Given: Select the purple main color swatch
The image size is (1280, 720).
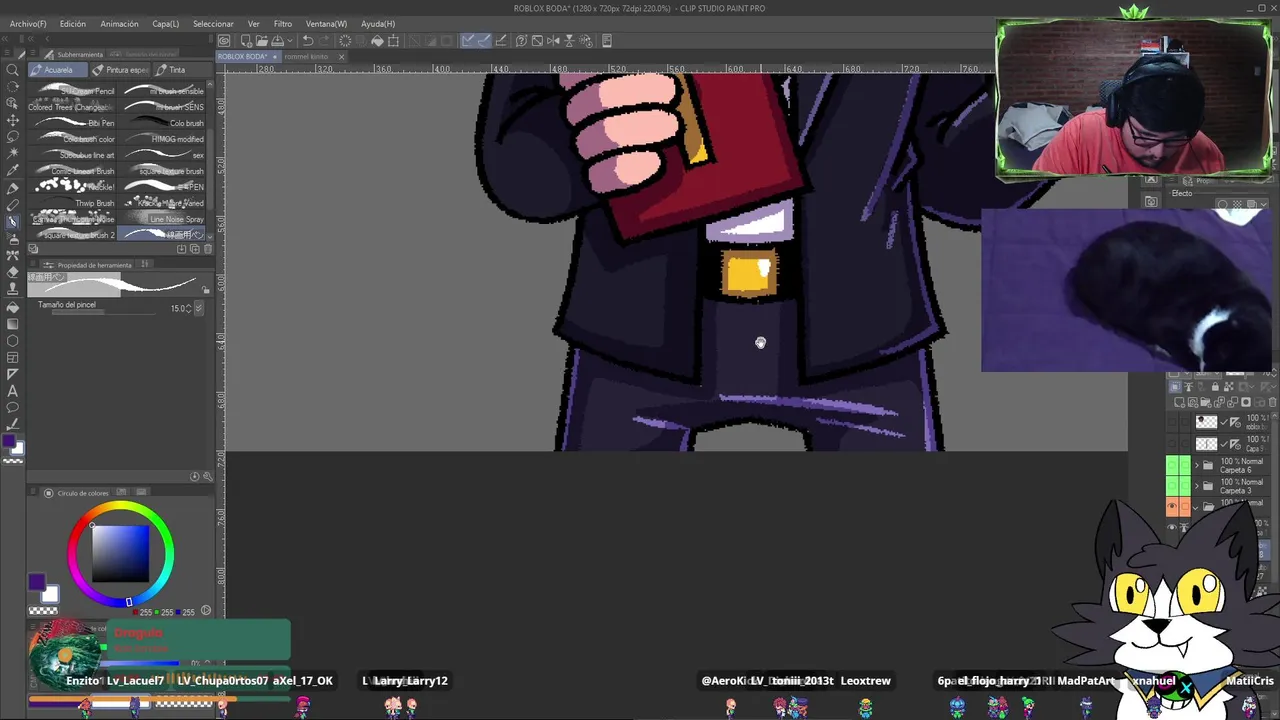Looking at the screenshot, I should pos(37,582).
